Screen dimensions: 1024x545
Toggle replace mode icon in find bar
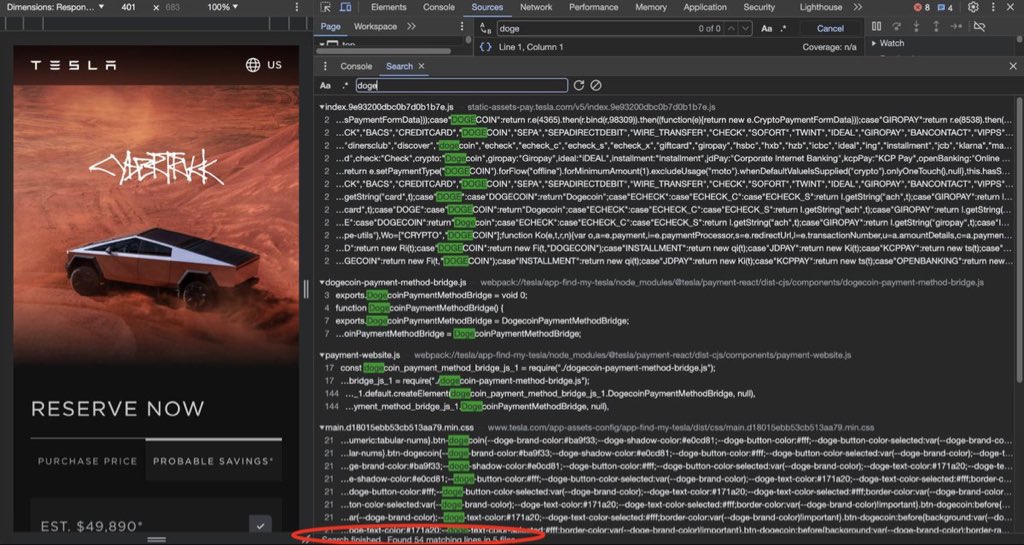pos(485,28)
